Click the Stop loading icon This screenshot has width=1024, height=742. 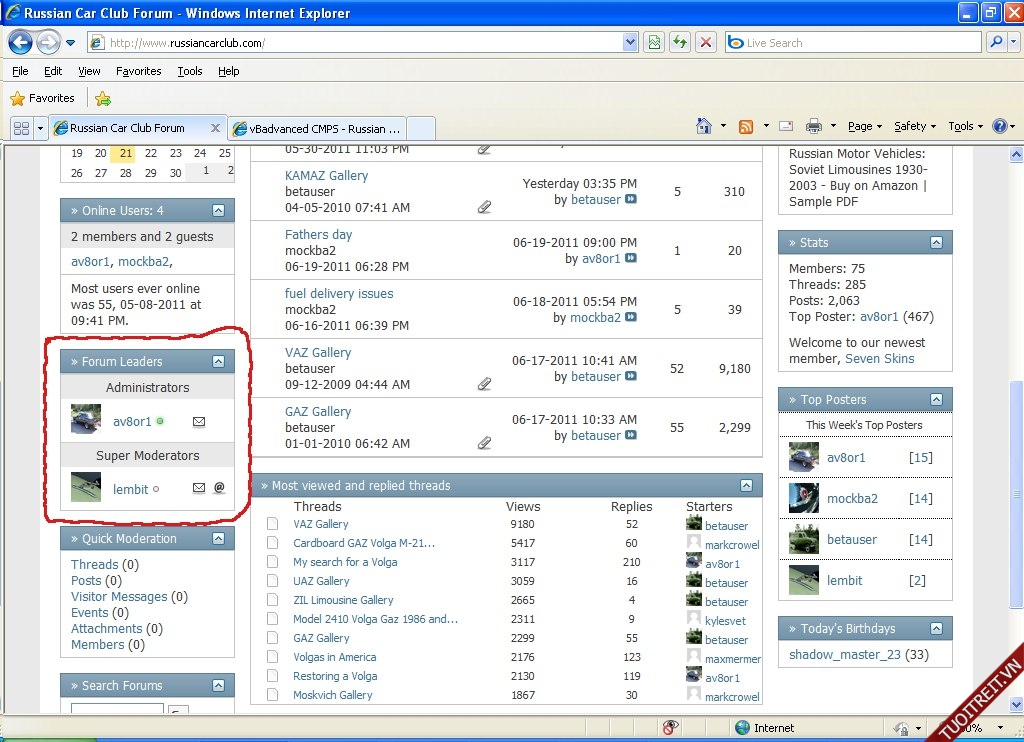tap(706, 43)
